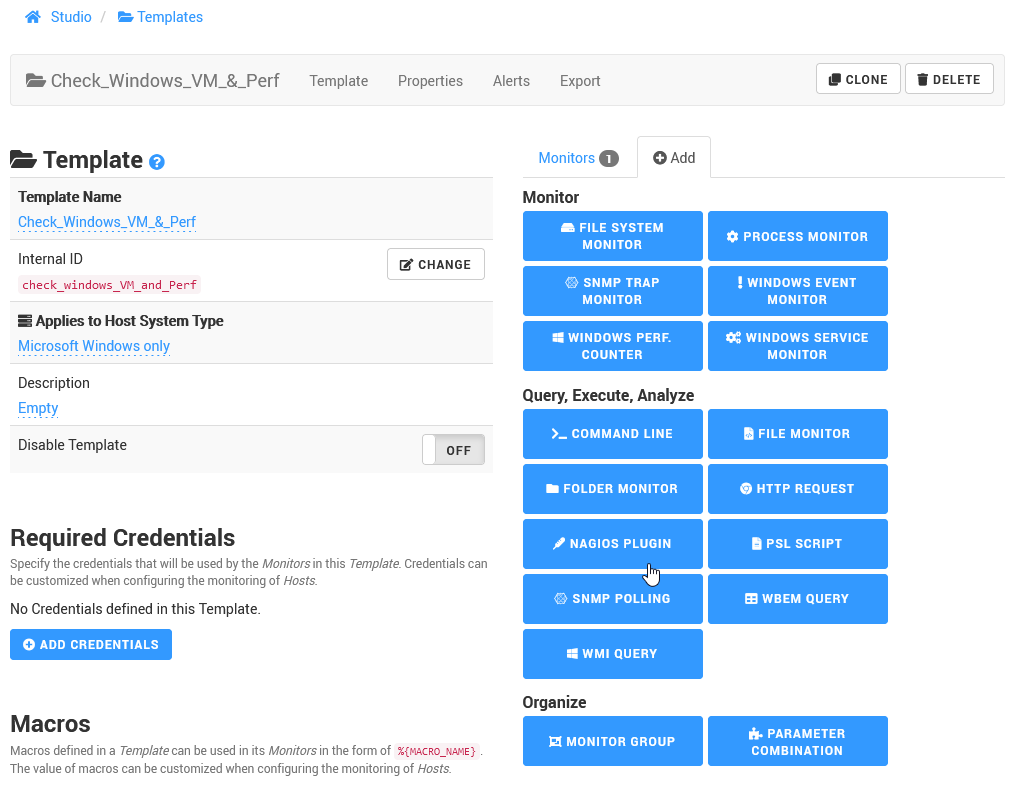1015x788 pixels.
Task: Add a Process Monitor
Action: point(797,236)
